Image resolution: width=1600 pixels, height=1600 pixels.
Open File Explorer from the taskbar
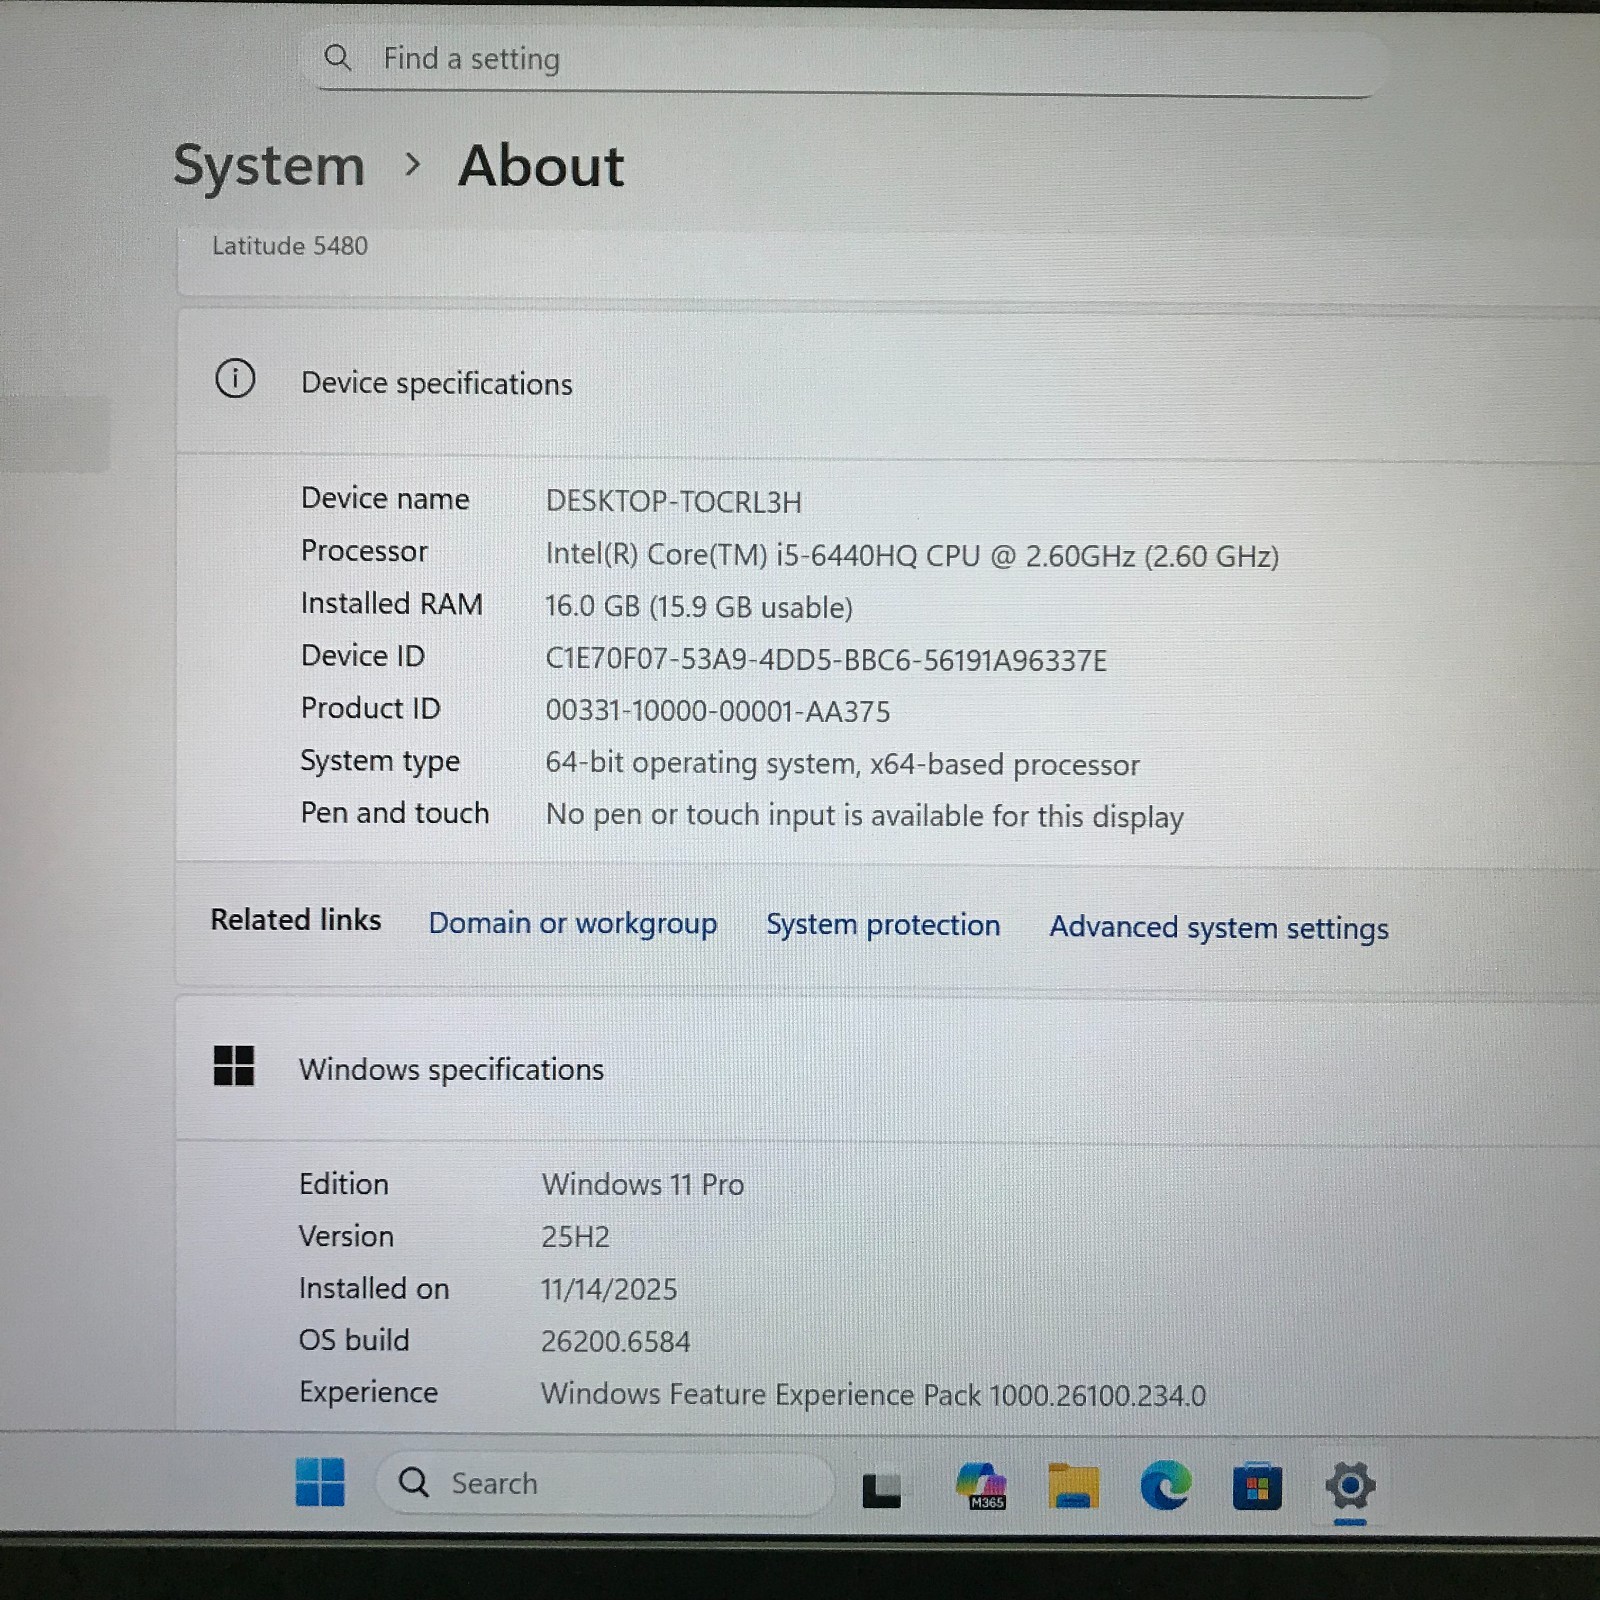click(x=1073, y=1486)
